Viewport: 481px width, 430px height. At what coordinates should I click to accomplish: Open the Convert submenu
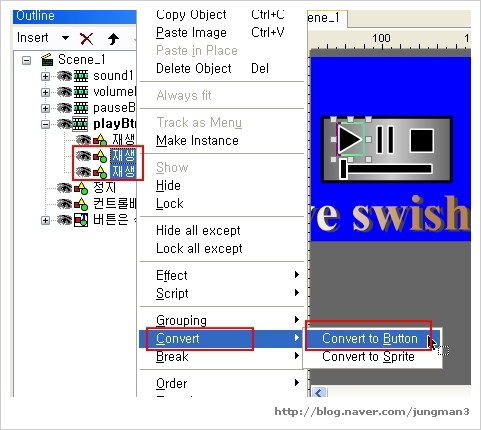(222, 338)
